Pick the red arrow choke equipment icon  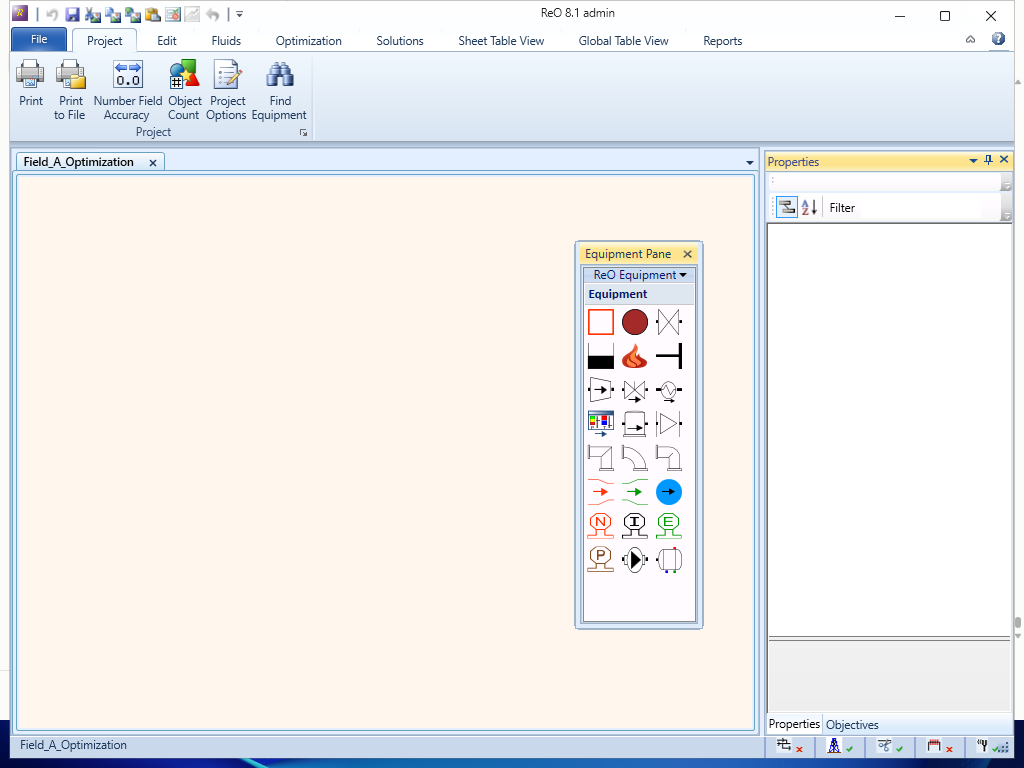(601, 492)
